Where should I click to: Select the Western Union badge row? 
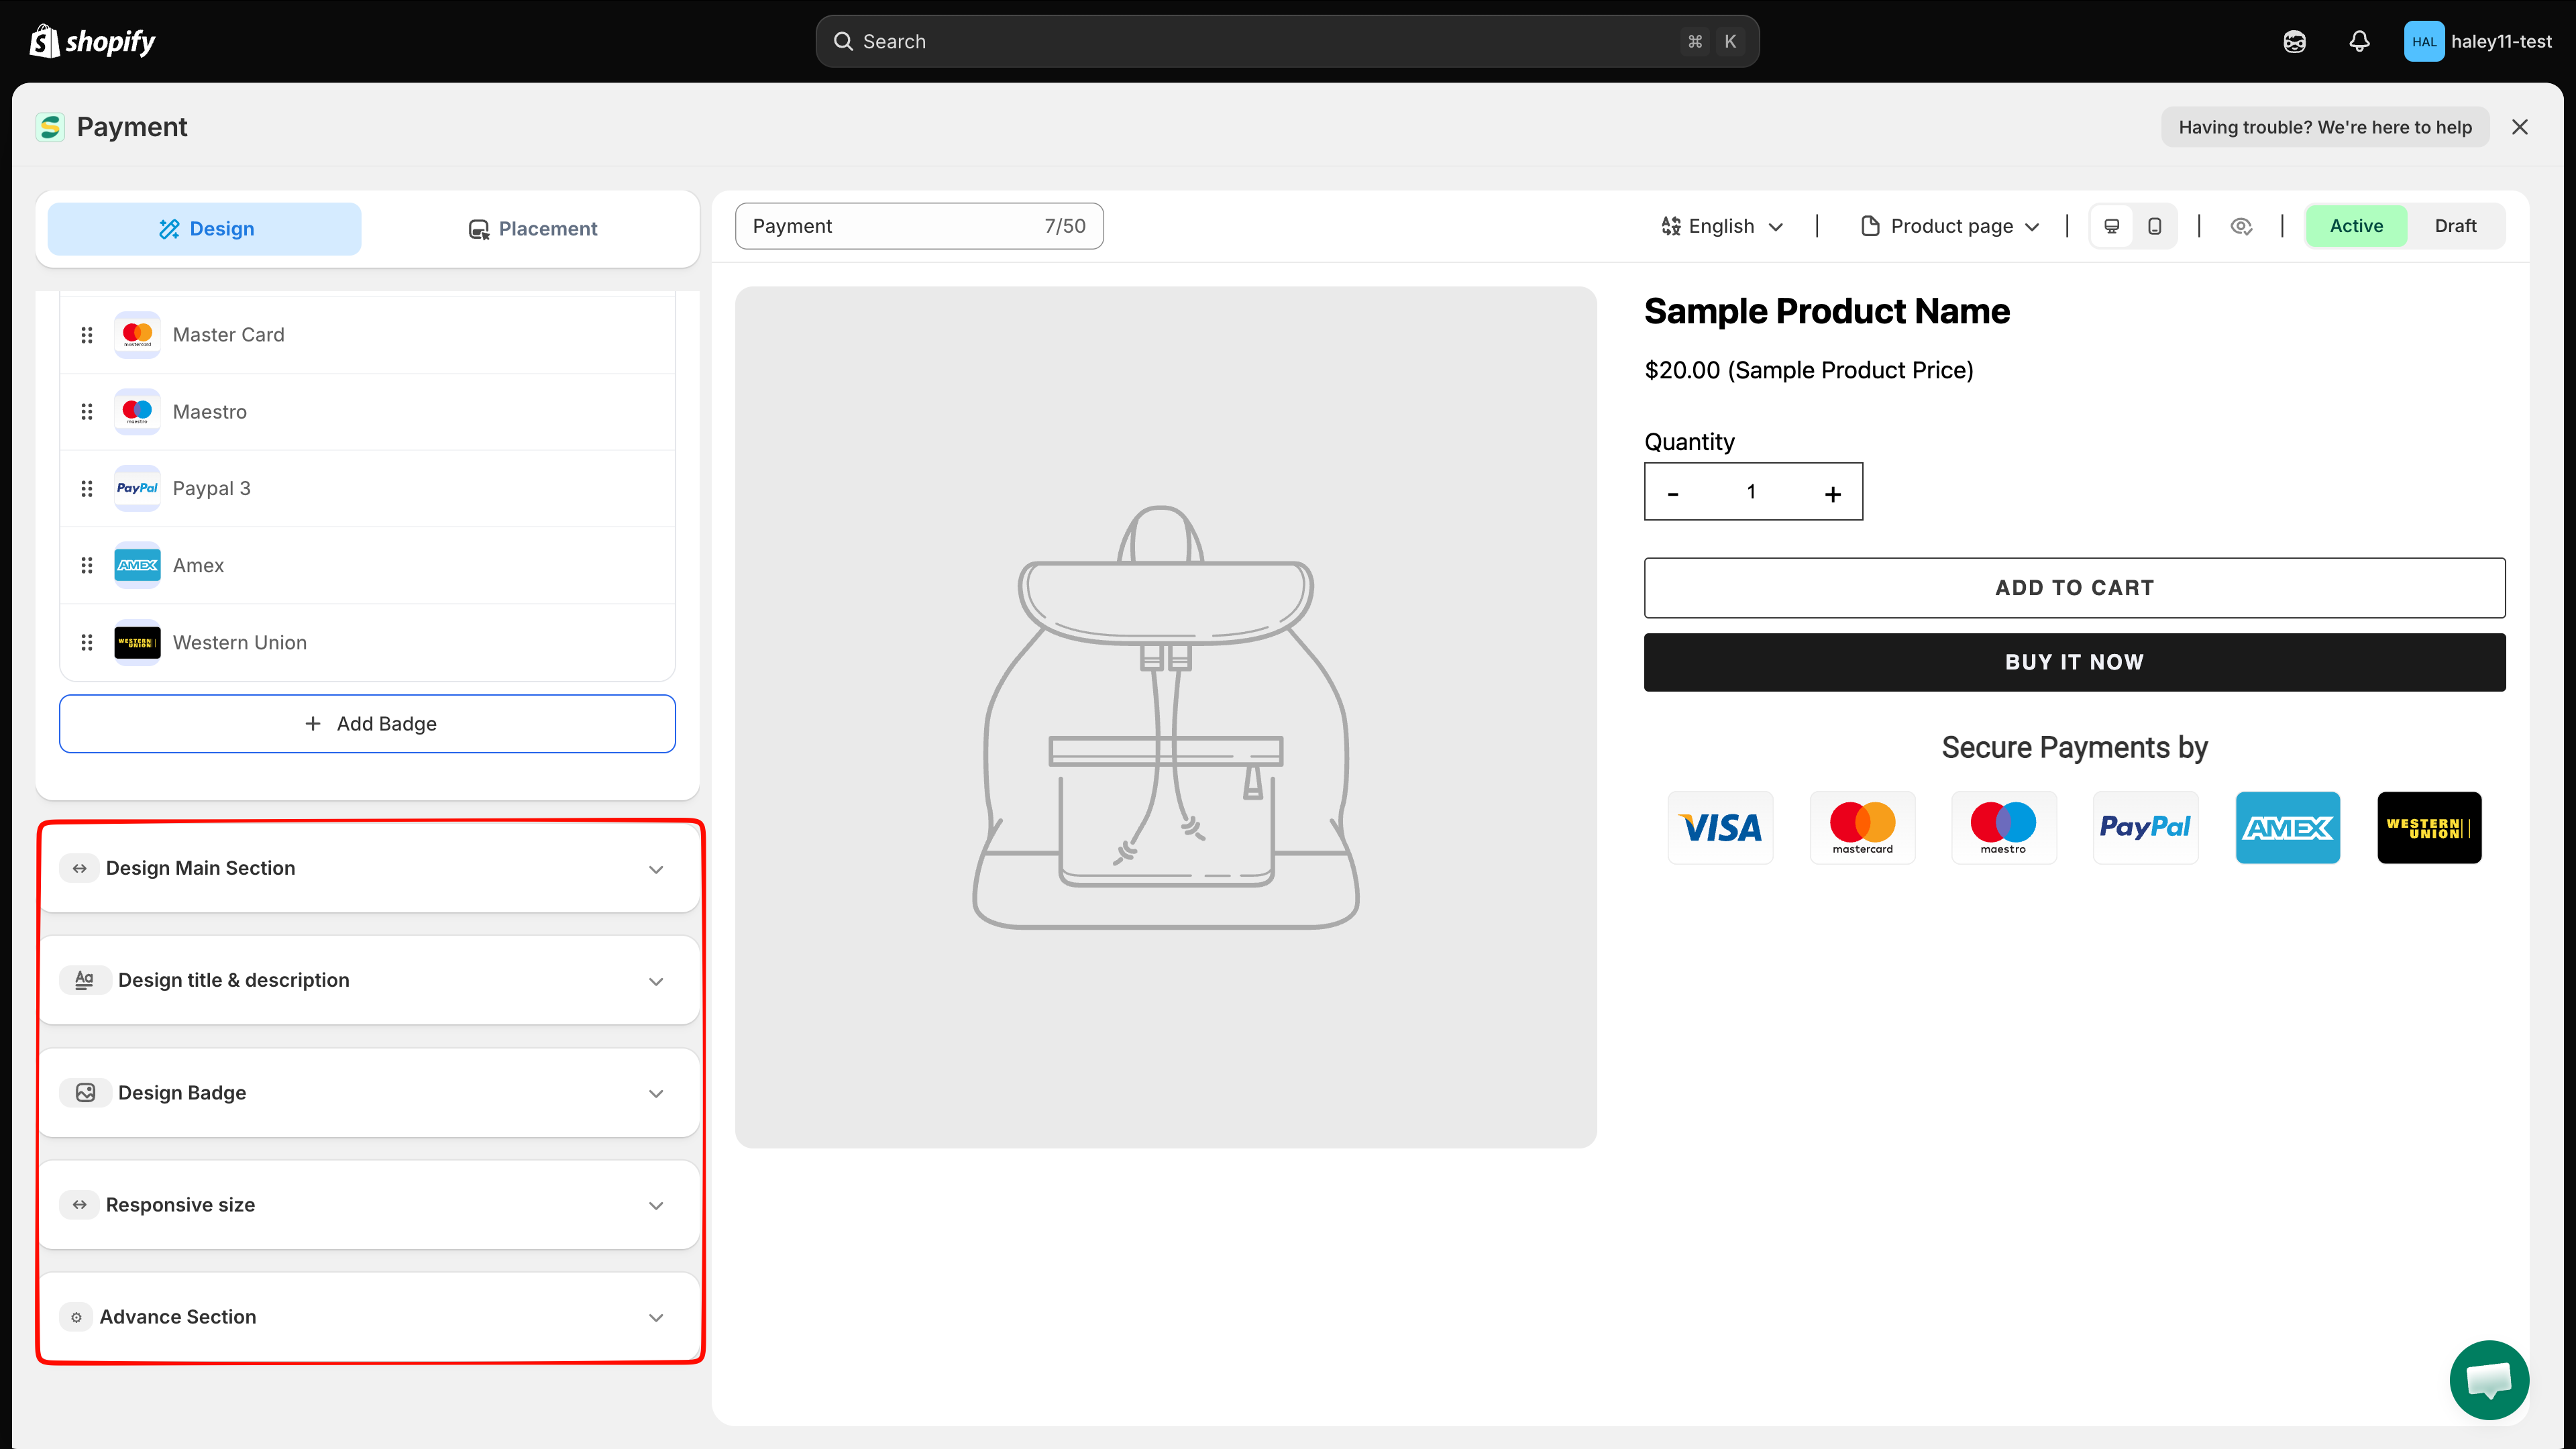tap(367, 642)
